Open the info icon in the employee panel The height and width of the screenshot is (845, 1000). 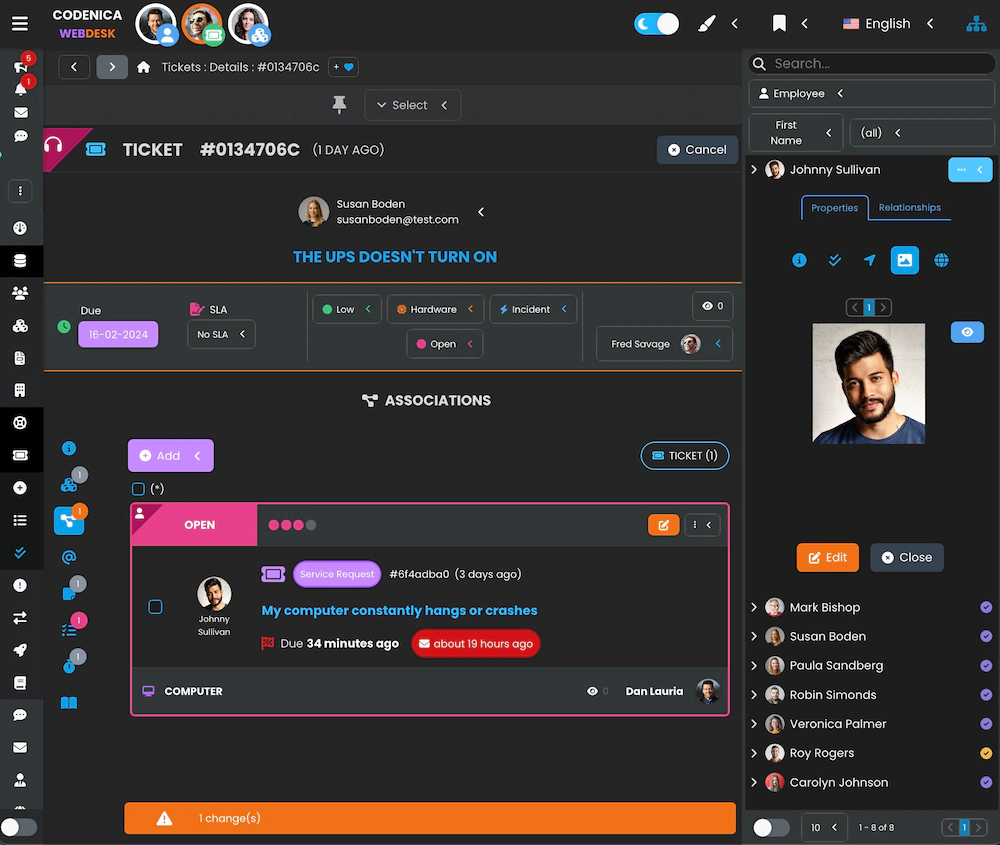(x=798, y=260)
